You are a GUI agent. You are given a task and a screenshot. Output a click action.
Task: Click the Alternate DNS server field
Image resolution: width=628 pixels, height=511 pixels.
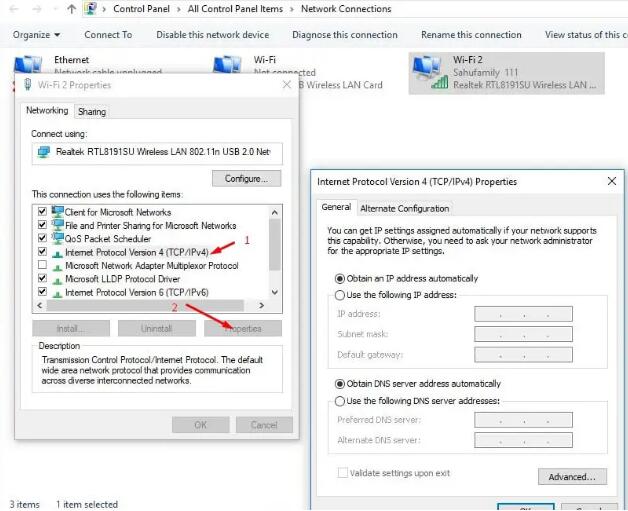point(523,440)
